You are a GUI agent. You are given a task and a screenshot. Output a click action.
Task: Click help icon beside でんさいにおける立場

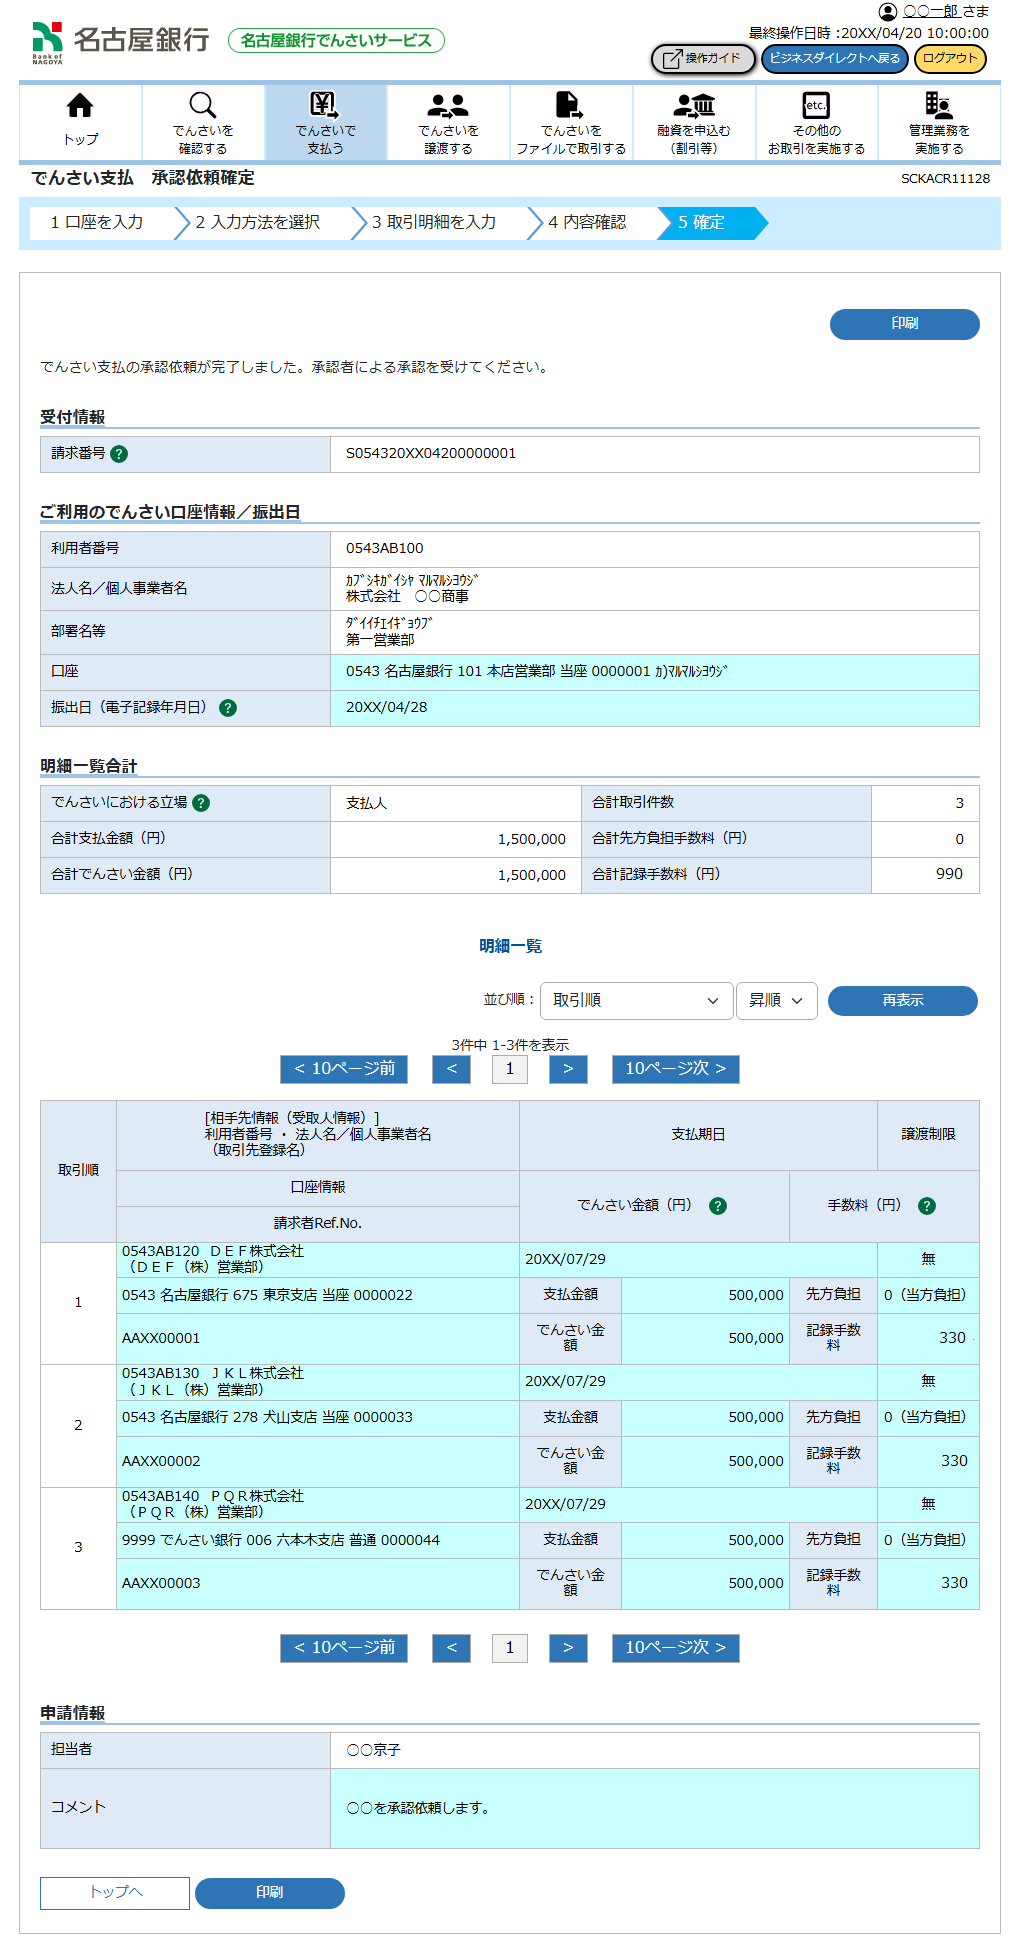[201, 803]
